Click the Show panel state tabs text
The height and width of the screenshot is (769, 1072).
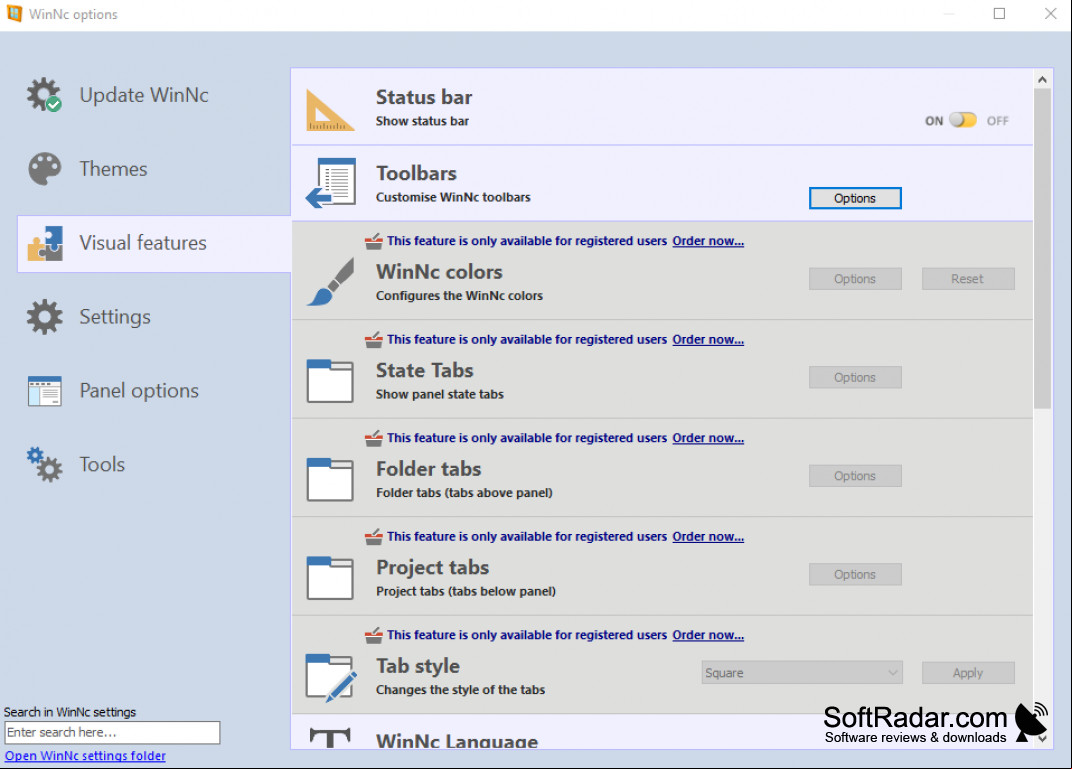coord(440,394)
